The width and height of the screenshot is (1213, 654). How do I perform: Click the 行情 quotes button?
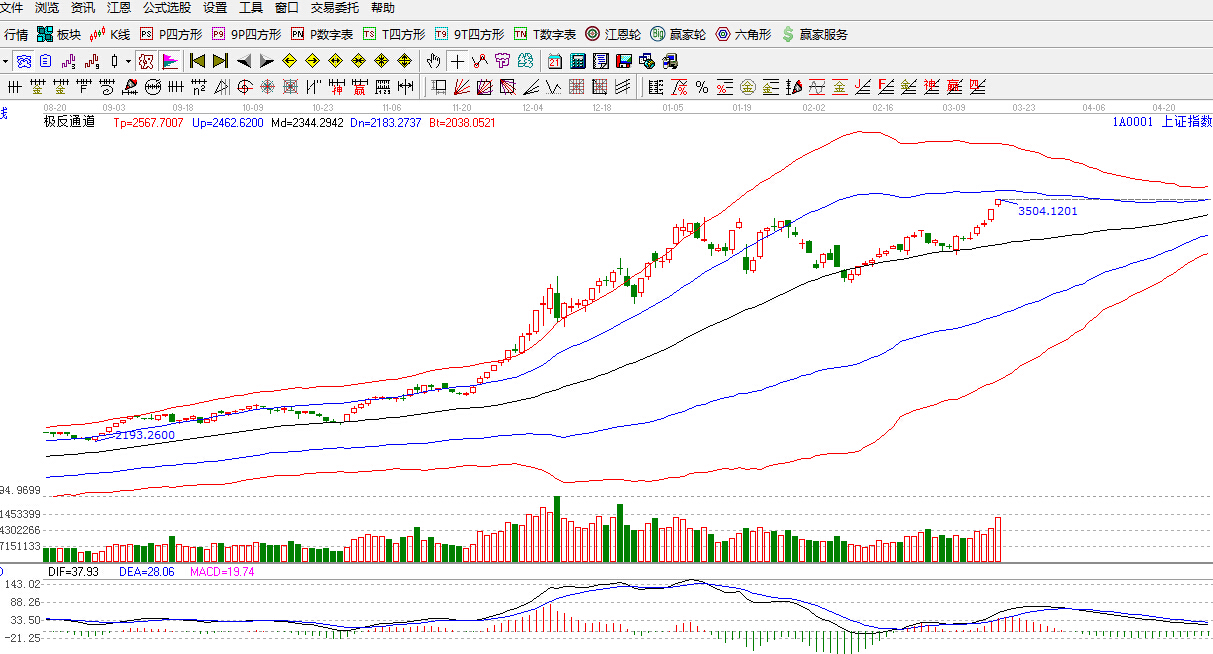coord(16,34)
